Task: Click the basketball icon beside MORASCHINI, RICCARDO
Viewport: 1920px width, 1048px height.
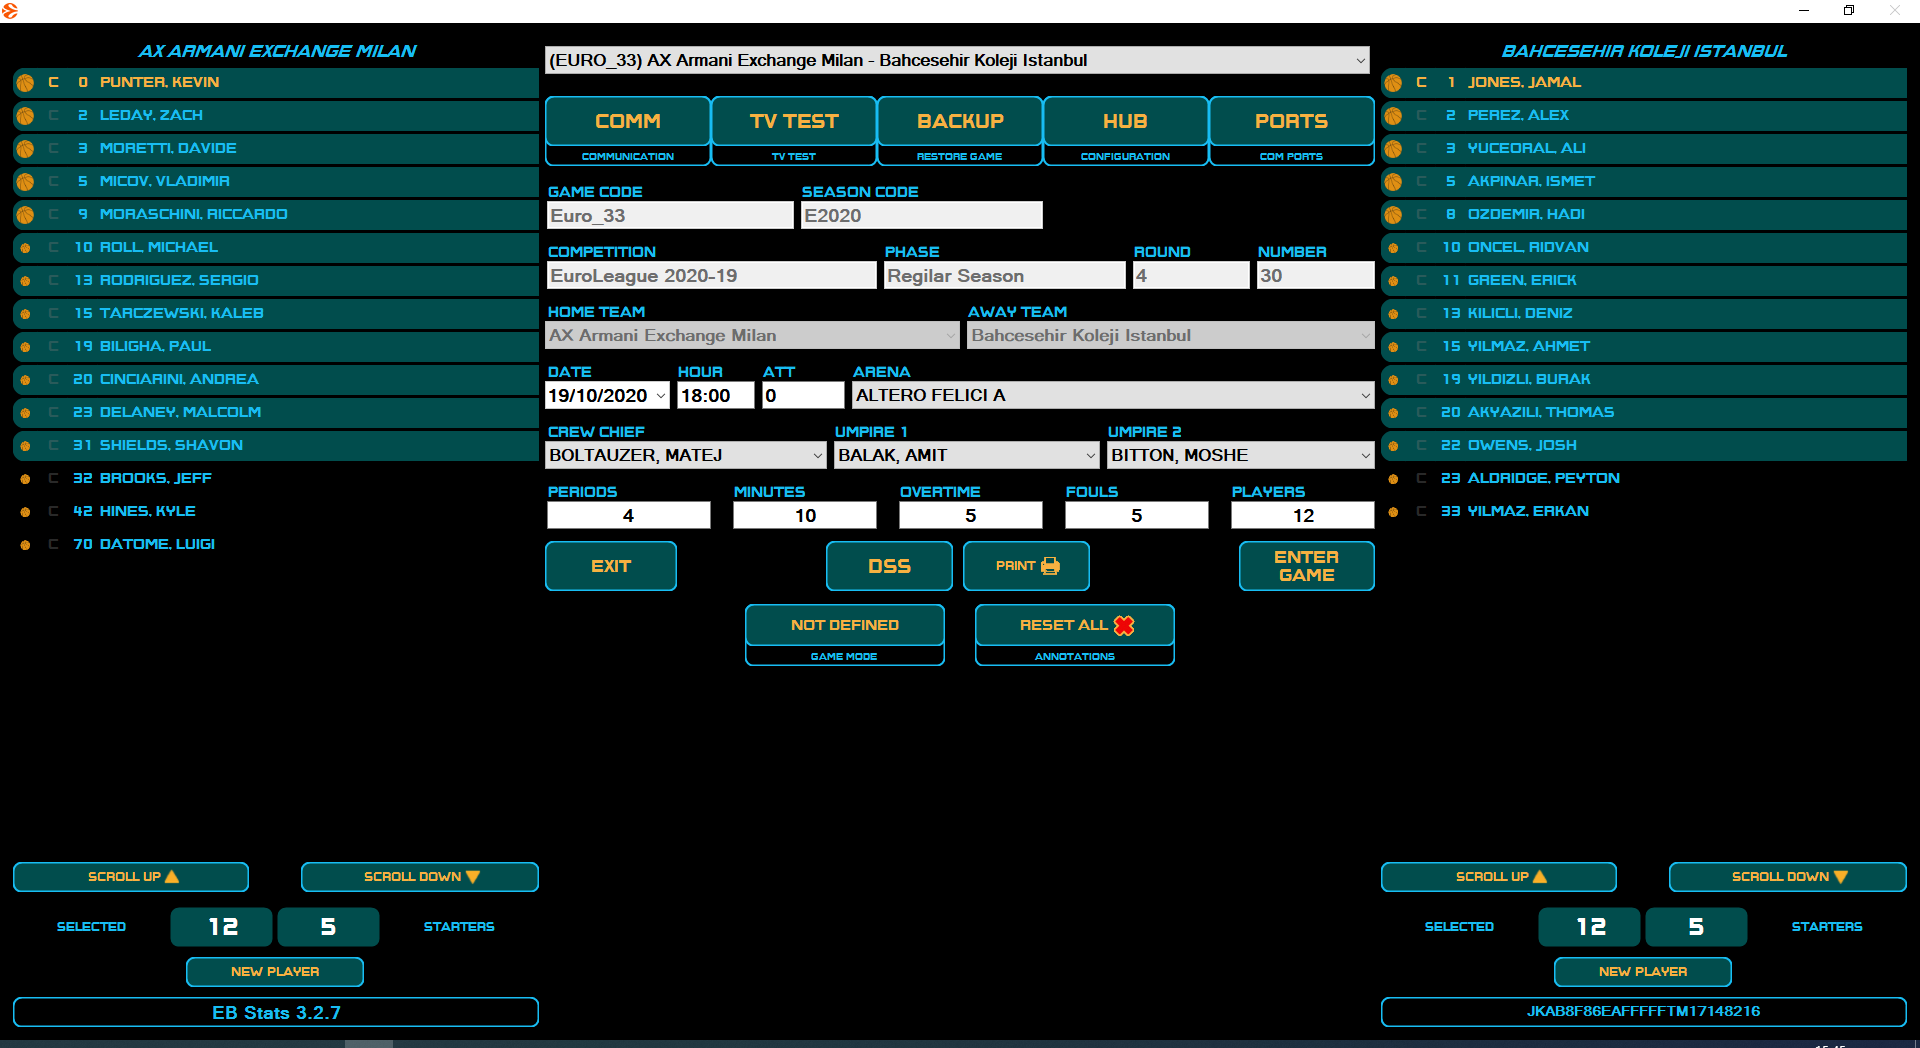Action: [x=25, y=215]
